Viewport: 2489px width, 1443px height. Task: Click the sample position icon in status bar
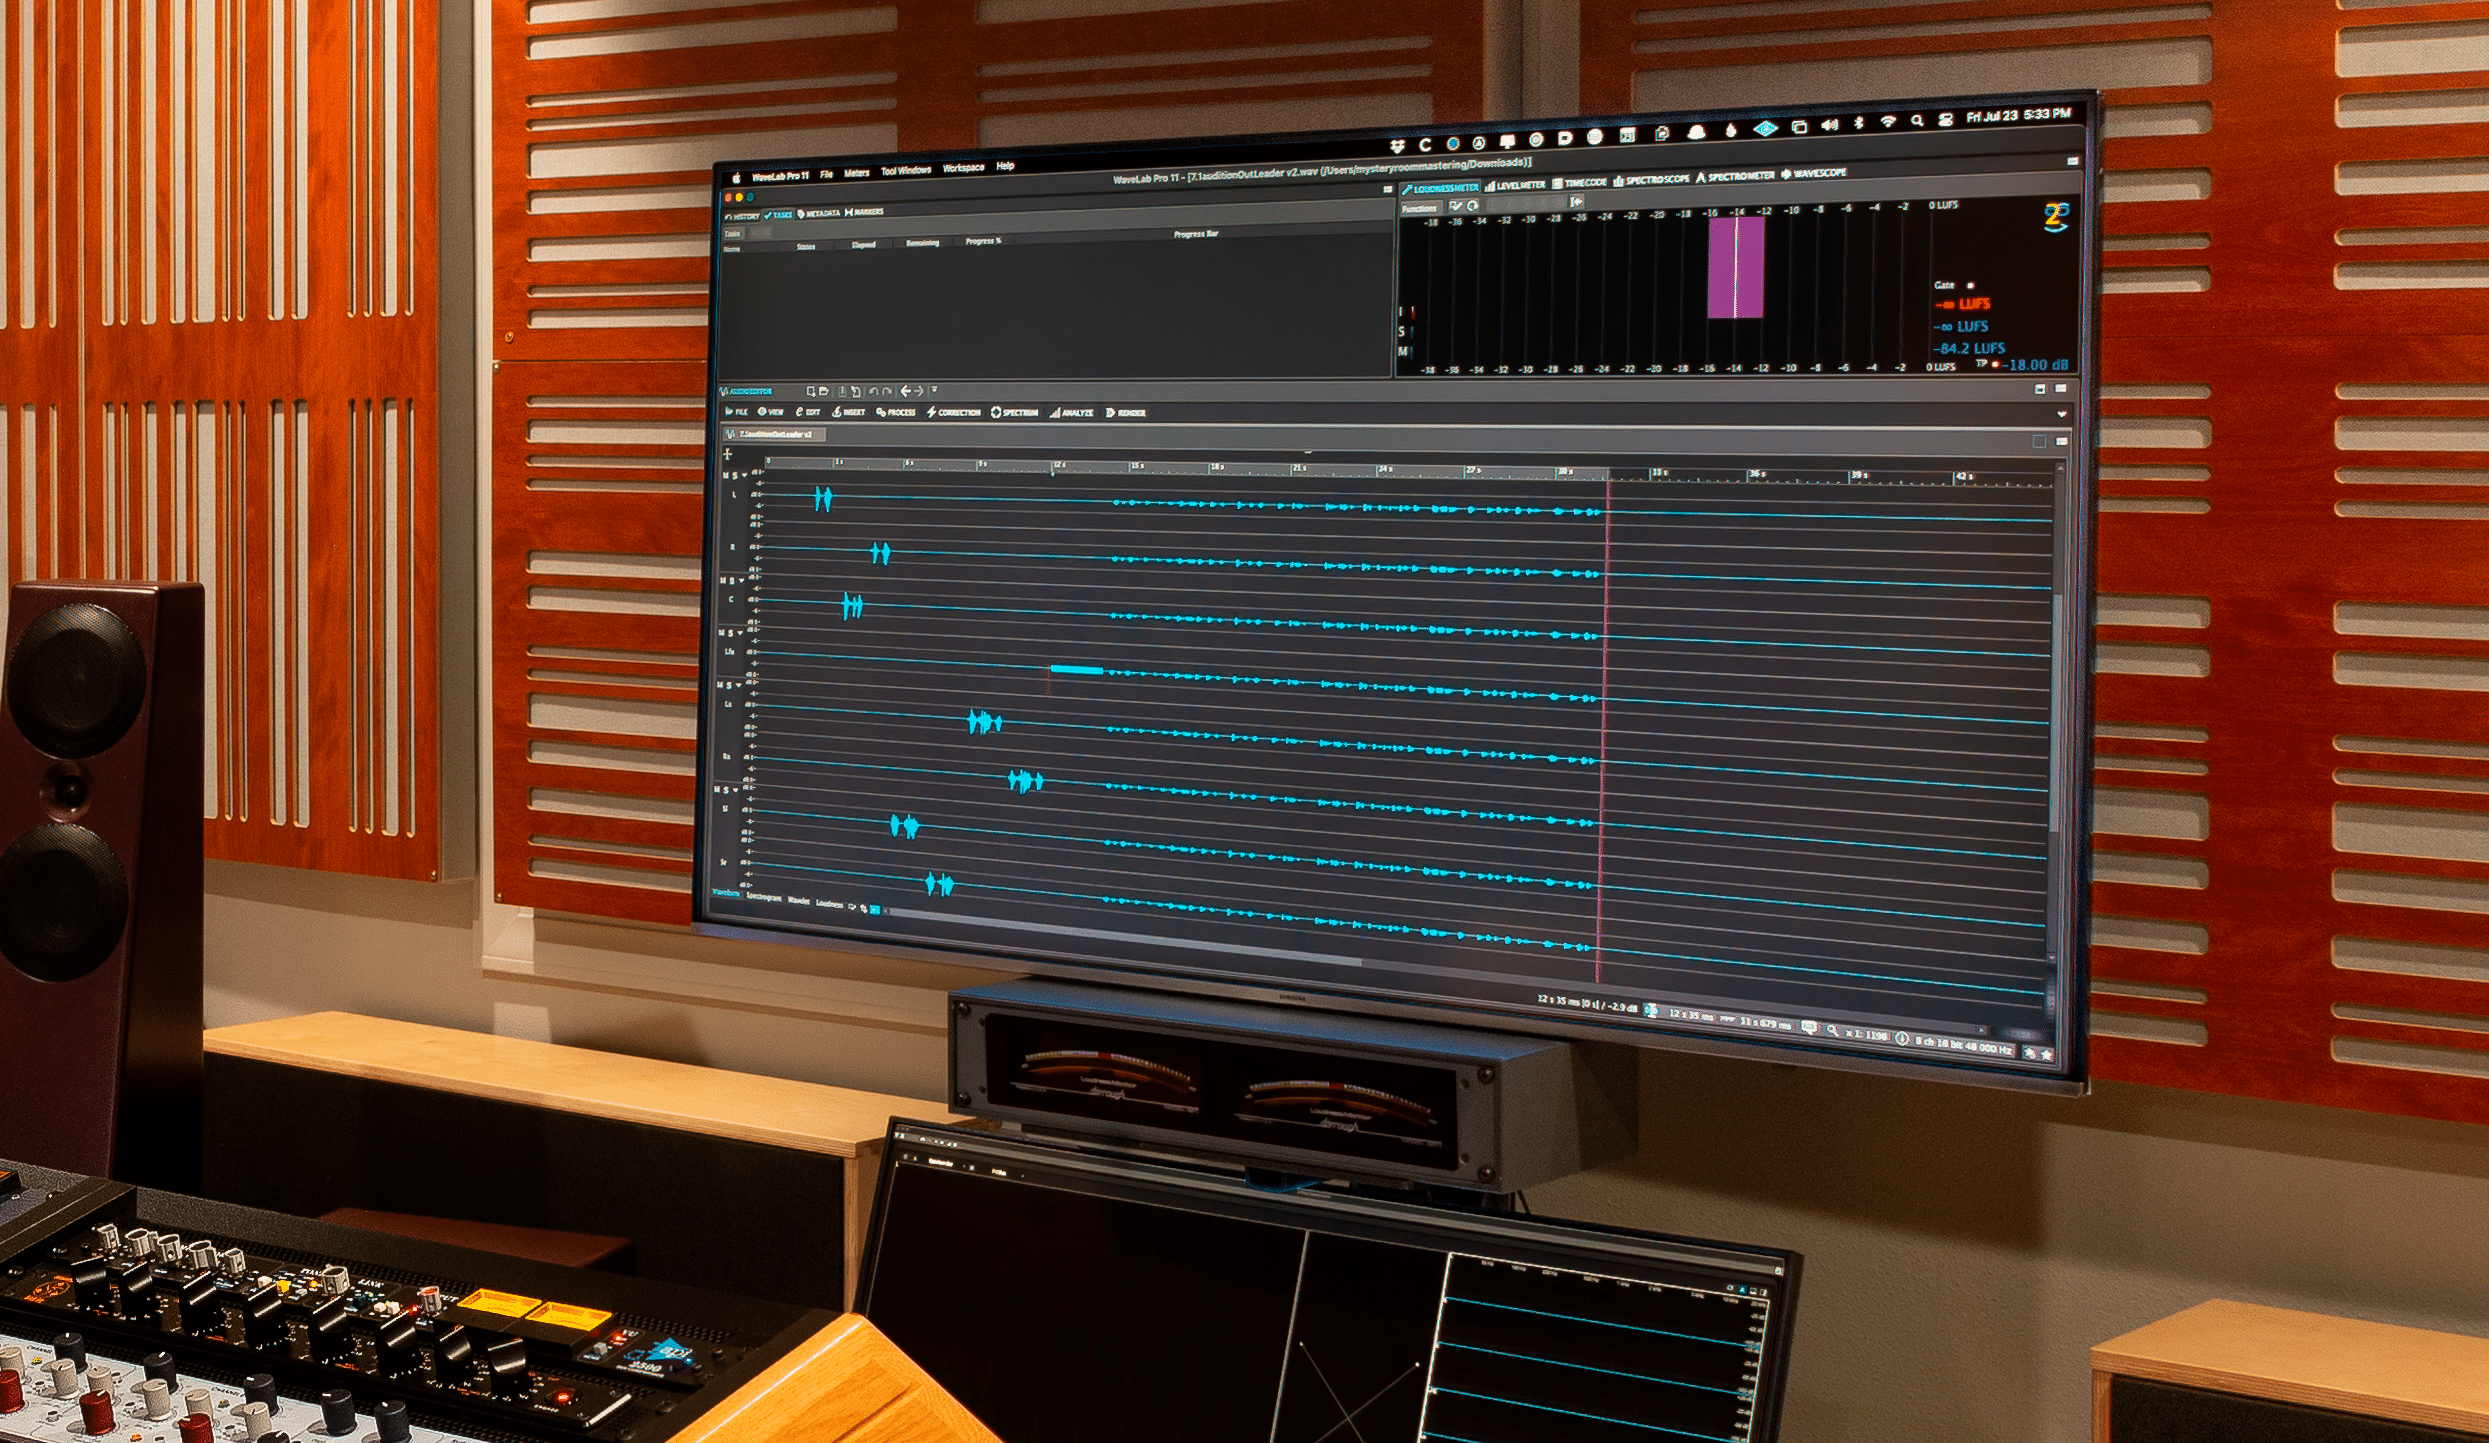coord(1652,1012)
